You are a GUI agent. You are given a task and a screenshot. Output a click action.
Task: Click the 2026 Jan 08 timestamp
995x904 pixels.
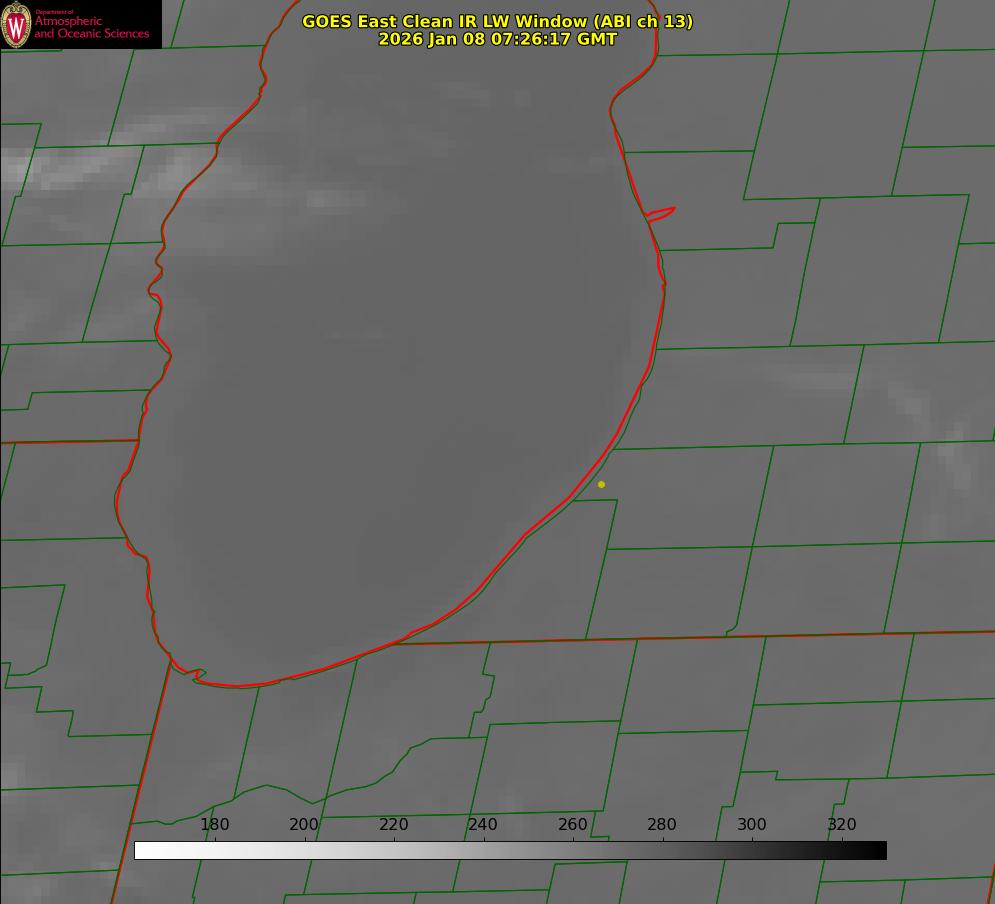pos(497,39)
